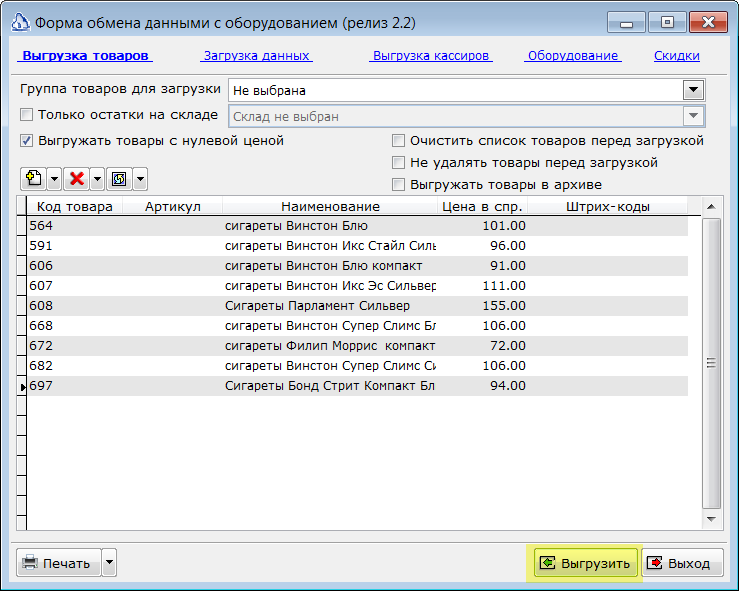Image resolution: width=739 pixels, height=591 pixels.
Task: Click the application icon in title bar
Action: tap(20, 22)
